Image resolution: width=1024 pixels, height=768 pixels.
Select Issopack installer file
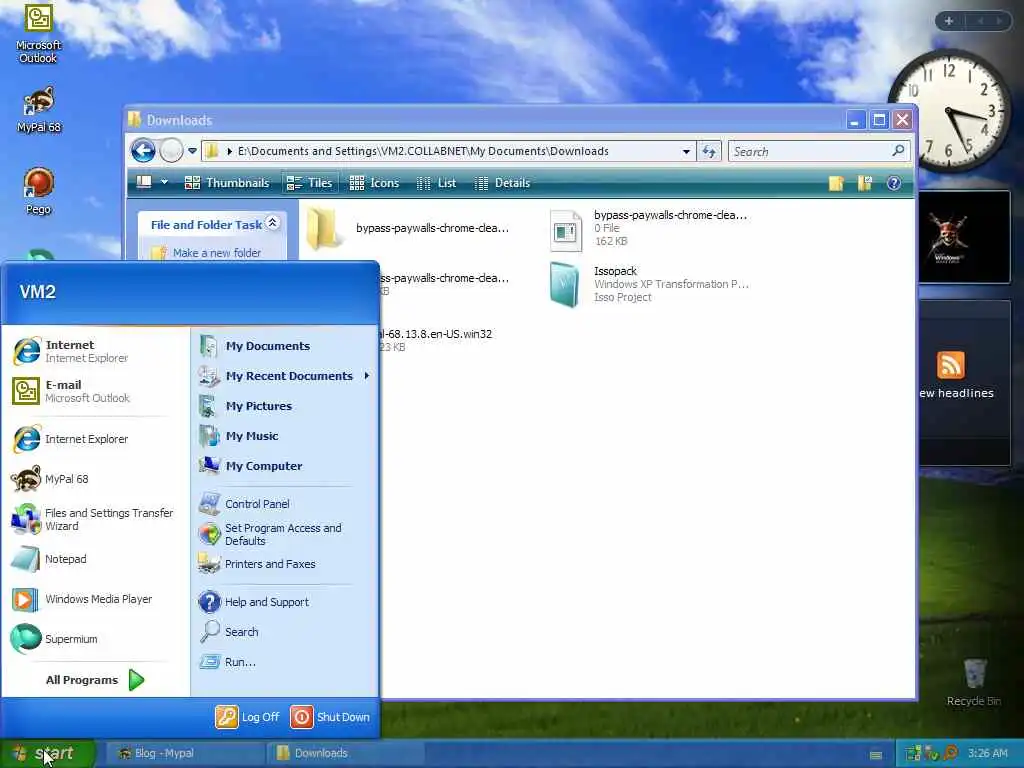648,284
